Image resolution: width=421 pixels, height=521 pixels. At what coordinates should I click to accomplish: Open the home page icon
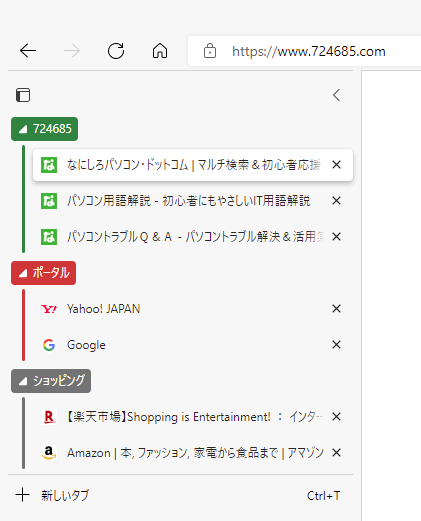pyautogui.click(x=160, y=51)
